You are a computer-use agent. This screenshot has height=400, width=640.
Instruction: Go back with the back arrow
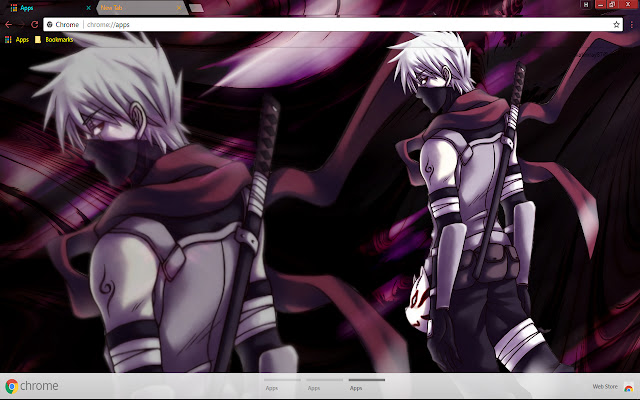pyautogui.click(x=9, y=24)
